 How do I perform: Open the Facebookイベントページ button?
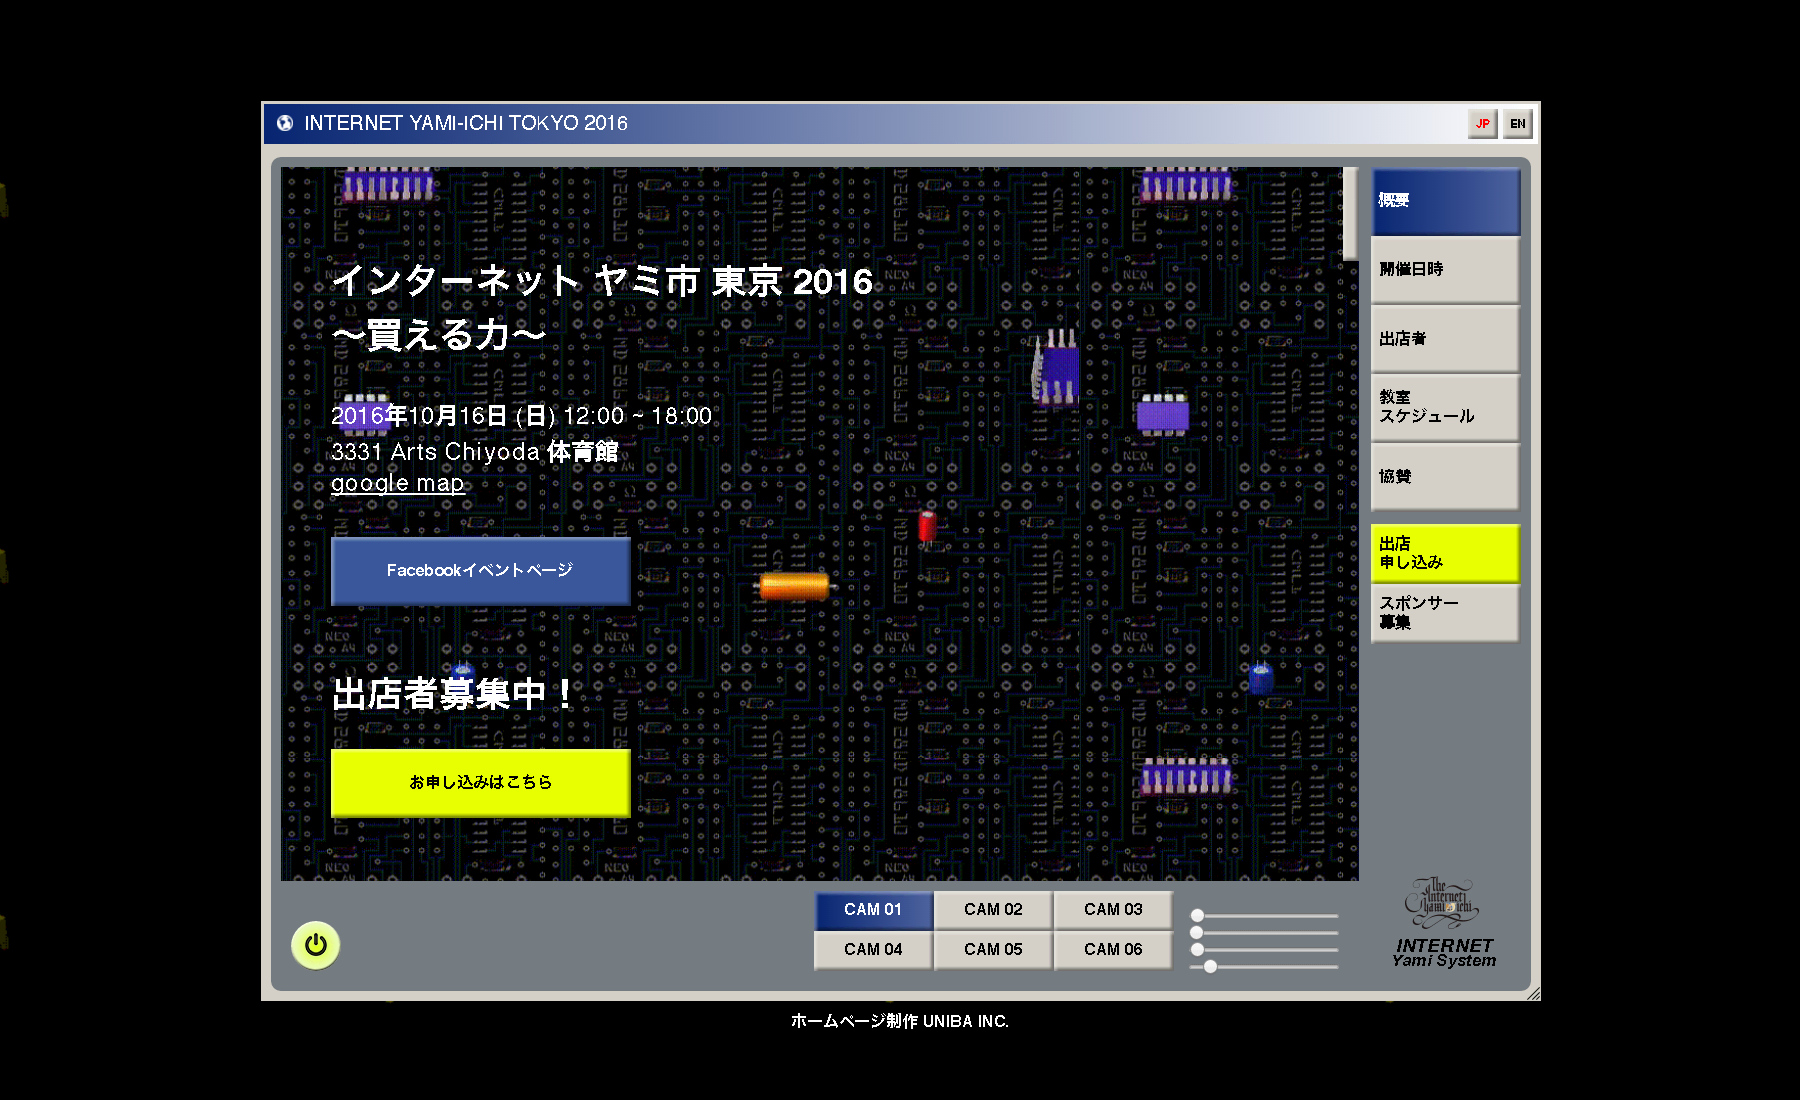coord(480,571)
